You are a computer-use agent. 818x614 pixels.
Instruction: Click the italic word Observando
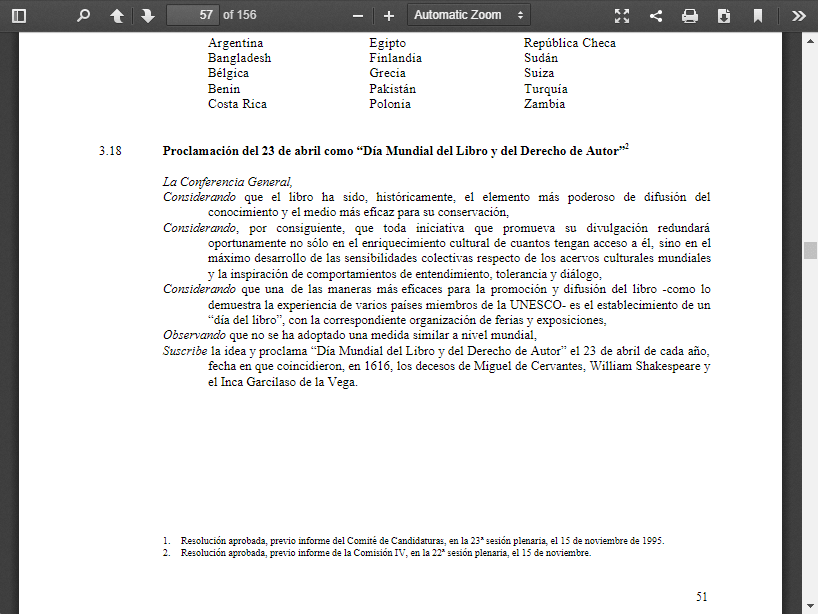tap(194, 335)
